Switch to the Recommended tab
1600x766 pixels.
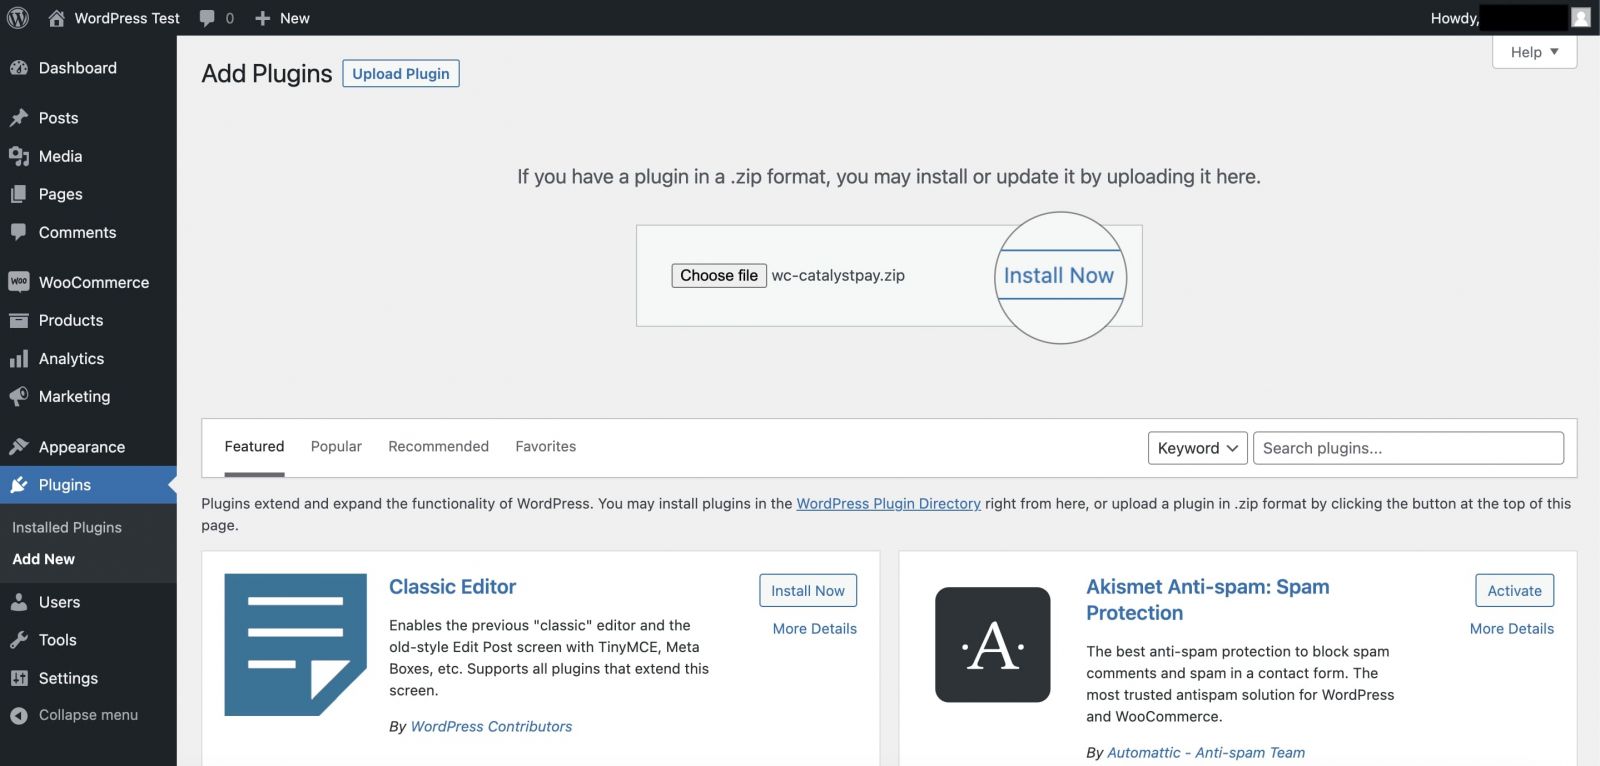pyautogui.click(x=438, y=447)
